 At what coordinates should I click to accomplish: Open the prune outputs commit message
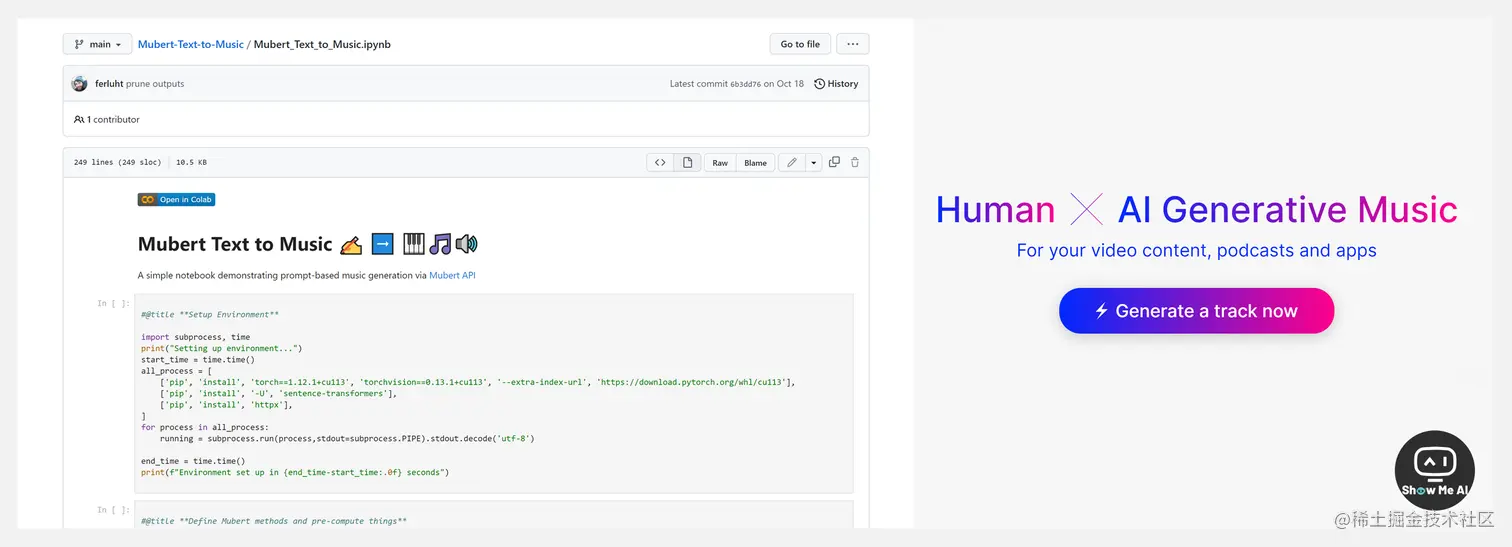coord(155,84)
